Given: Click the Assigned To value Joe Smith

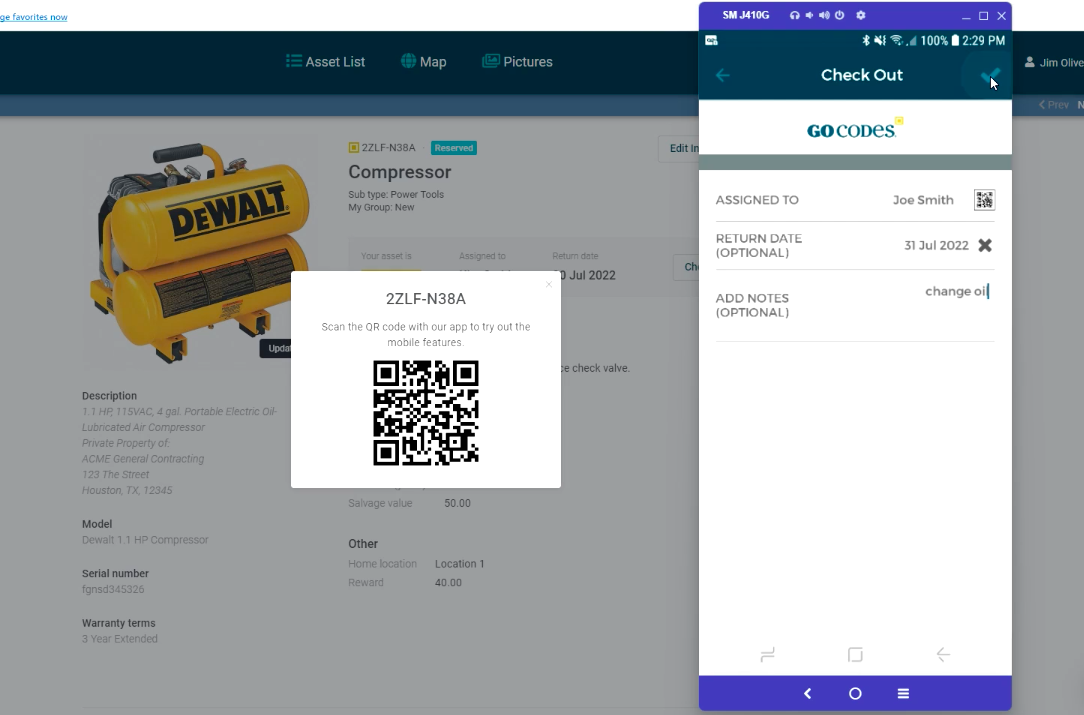Looking at the screenshot, I should (923, 200).
